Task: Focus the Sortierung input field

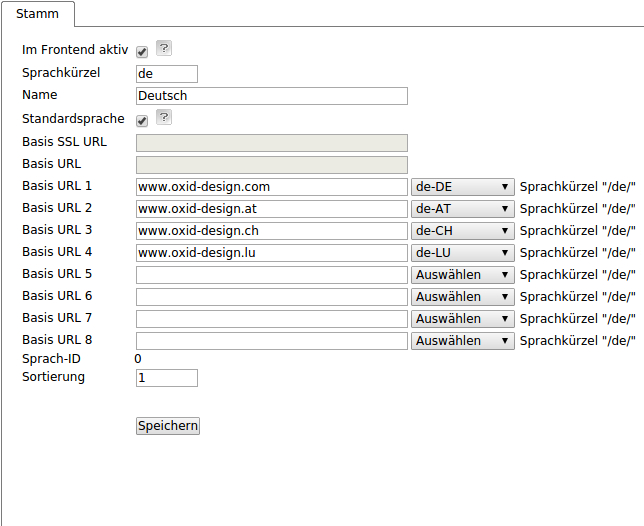Action: (x=167, y=378)
